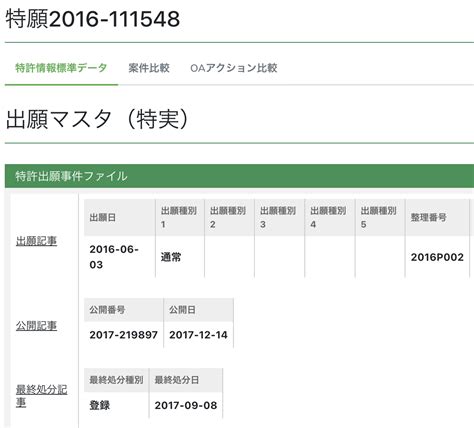This screenshot has width=474, height=428.
Task: Click publication number 2017-219897
Action: coord(124,335)
